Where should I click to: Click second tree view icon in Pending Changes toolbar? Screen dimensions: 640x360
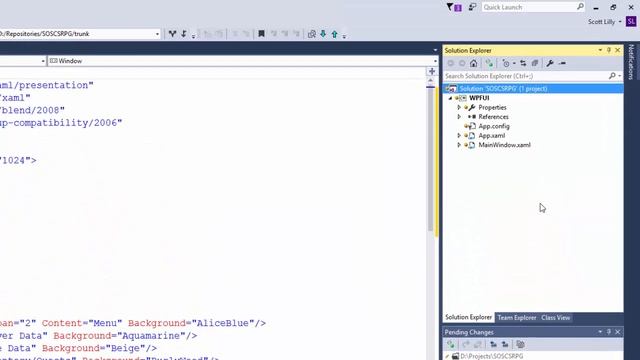[x=505, y=344]
